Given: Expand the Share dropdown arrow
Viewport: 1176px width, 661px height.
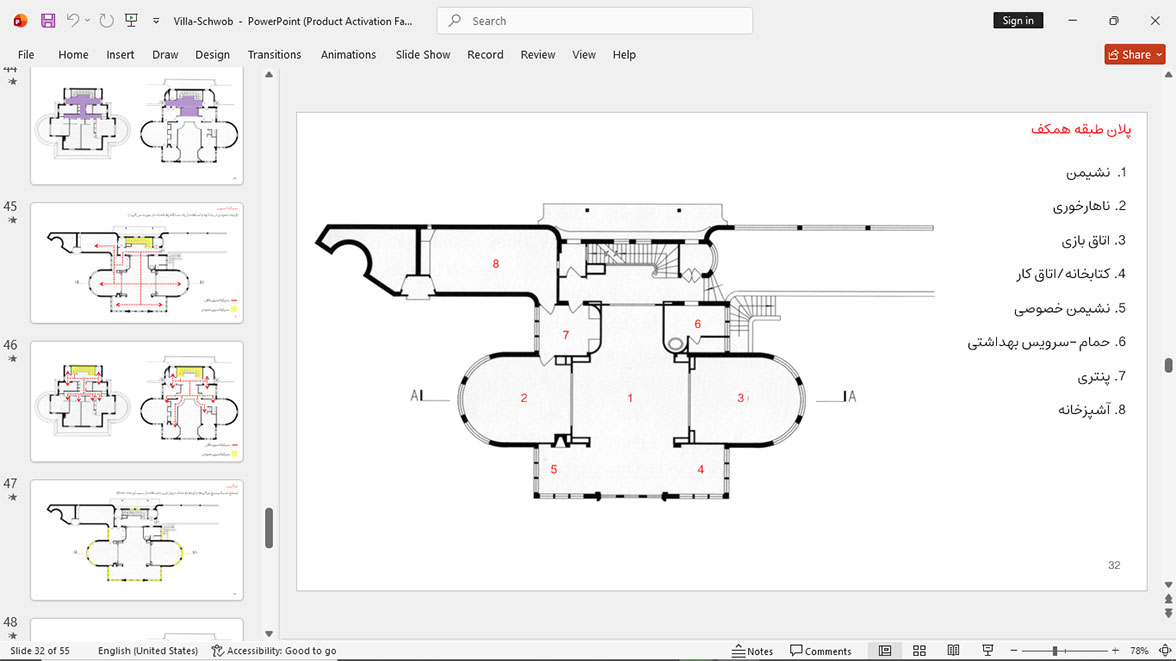Looking at the screenshot, I should pyautogui.click(x=1160, y=54).
